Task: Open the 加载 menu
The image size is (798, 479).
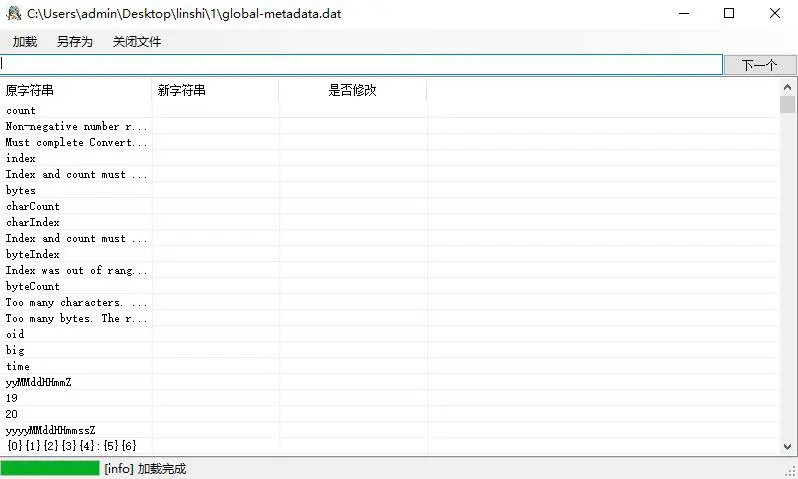Action: click(x=25, y=42)
